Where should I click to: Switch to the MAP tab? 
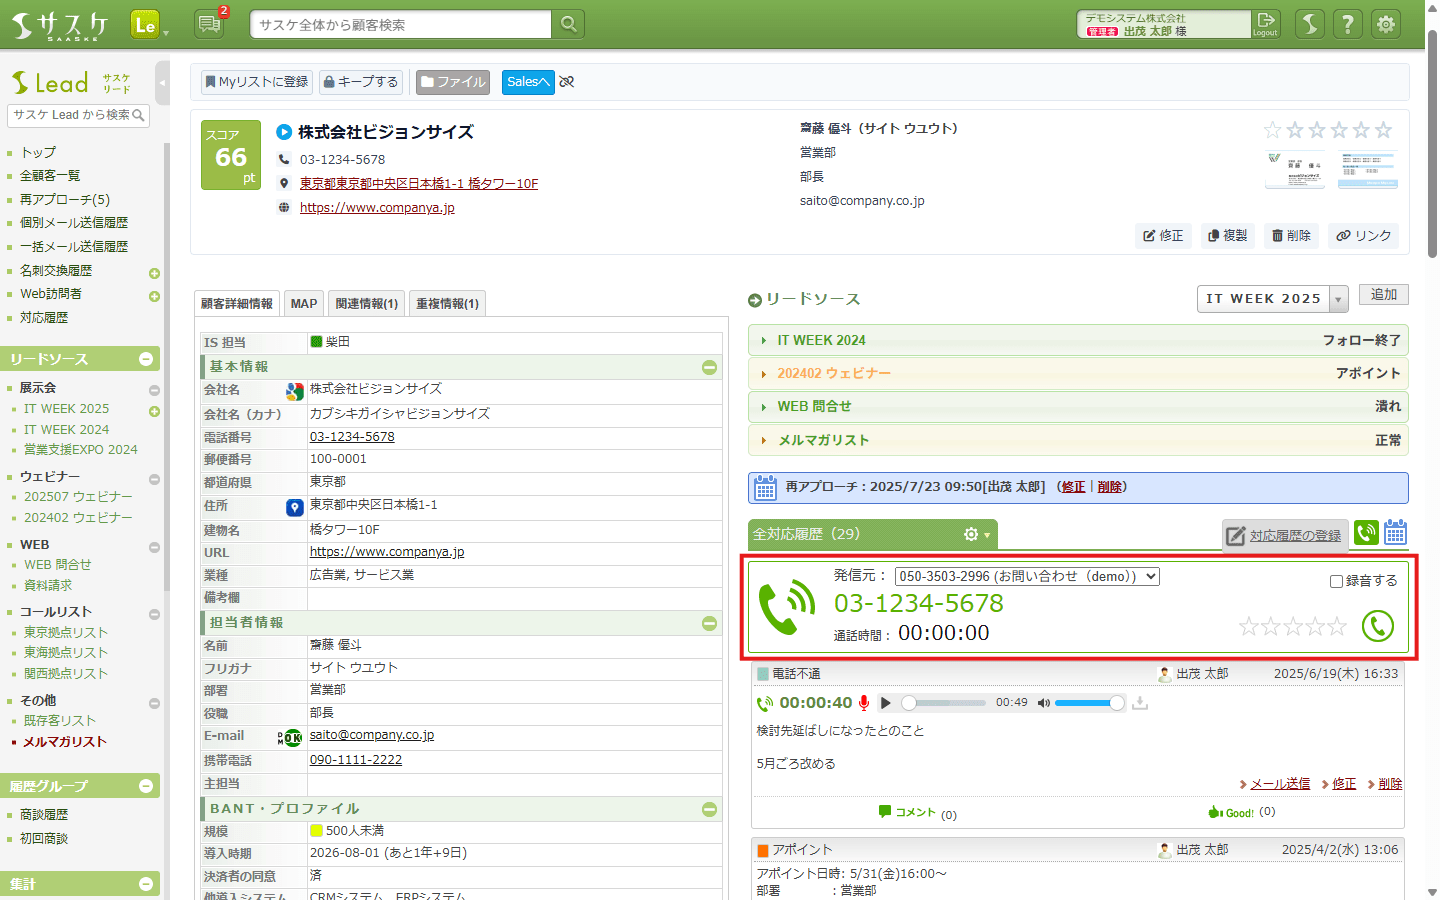303,303
